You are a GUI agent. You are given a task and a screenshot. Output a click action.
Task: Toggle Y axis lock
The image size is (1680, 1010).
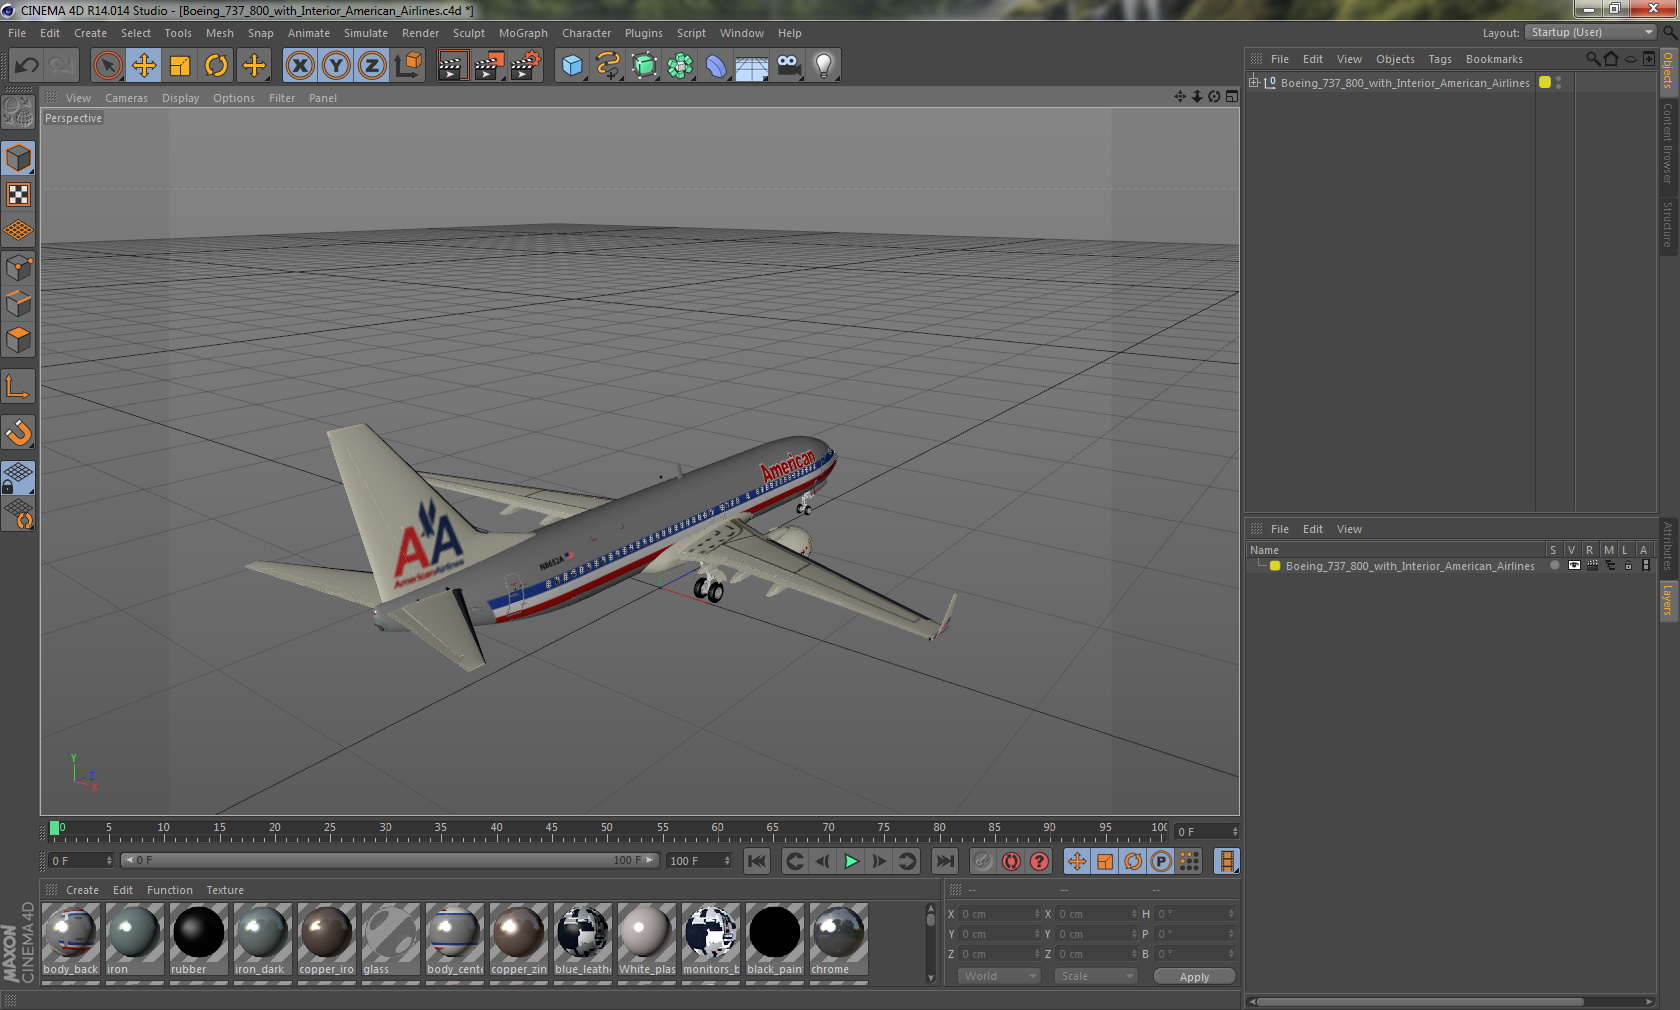click(x=336, y=66)
